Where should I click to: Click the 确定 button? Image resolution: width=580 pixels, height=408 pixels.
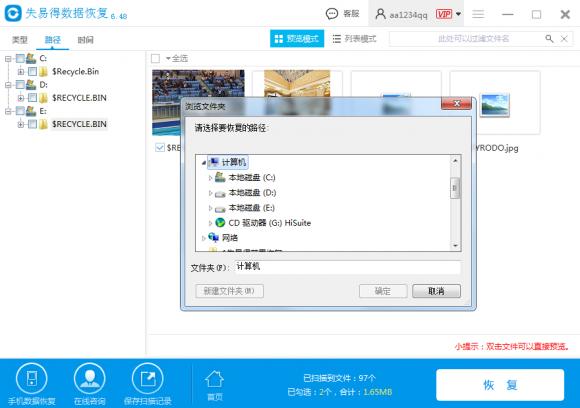[x=383, y=291]
